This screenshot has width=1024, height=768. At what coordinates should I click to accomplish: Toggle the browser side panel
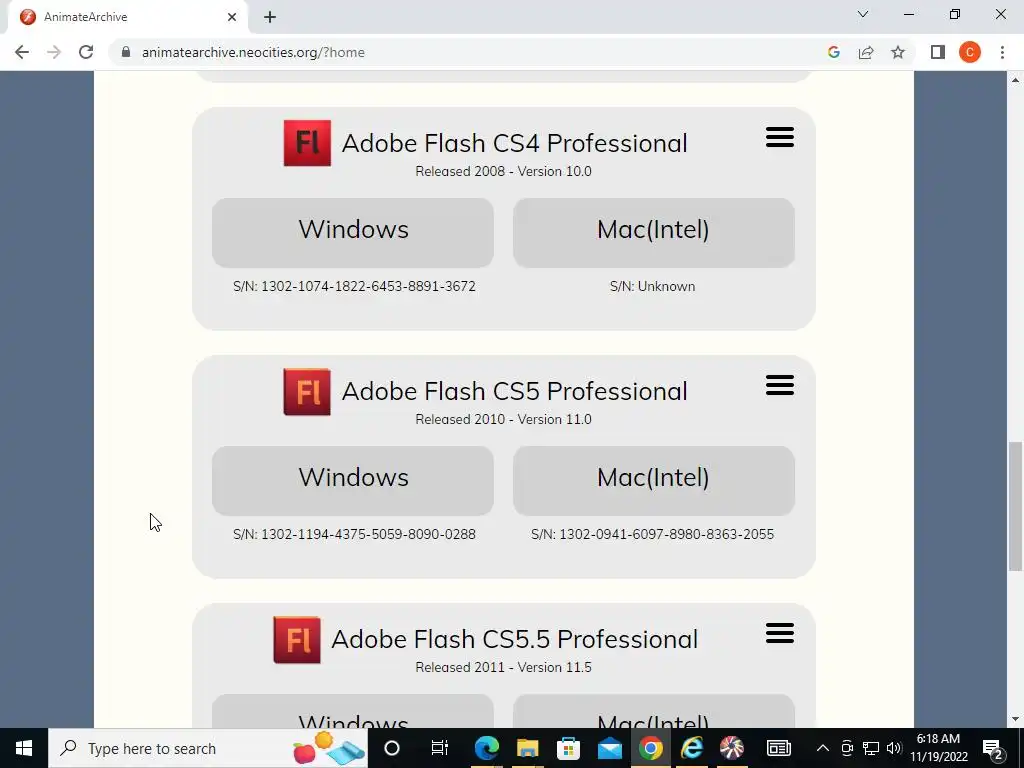(x=938, y=52)
